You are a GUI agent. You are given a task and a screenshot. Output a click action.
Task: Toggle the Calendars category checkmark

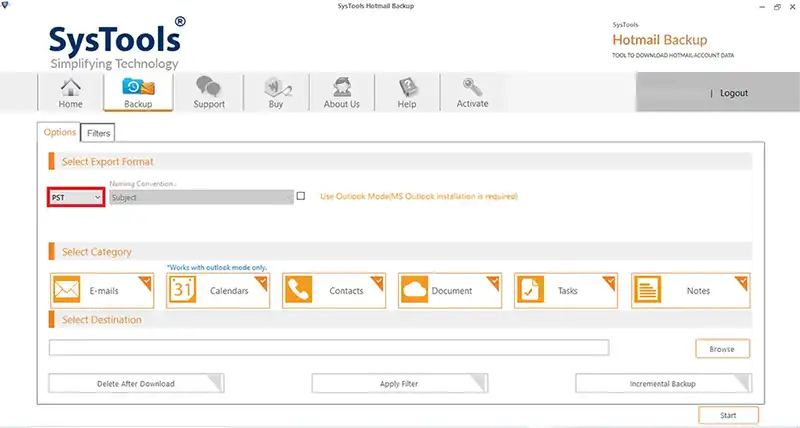[262, 282]
